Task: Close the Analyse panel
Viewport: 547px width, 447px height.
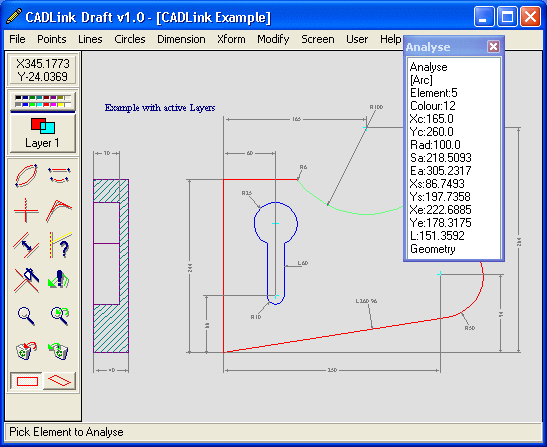Action: (x=493, y=47)
